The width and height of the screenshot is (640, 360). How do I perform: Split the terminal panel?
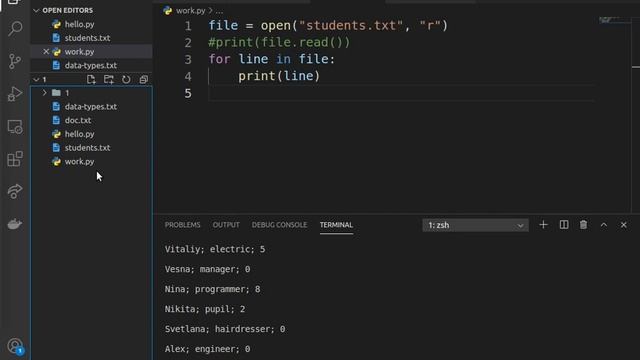pyautogui.click(x=564, y=225)
